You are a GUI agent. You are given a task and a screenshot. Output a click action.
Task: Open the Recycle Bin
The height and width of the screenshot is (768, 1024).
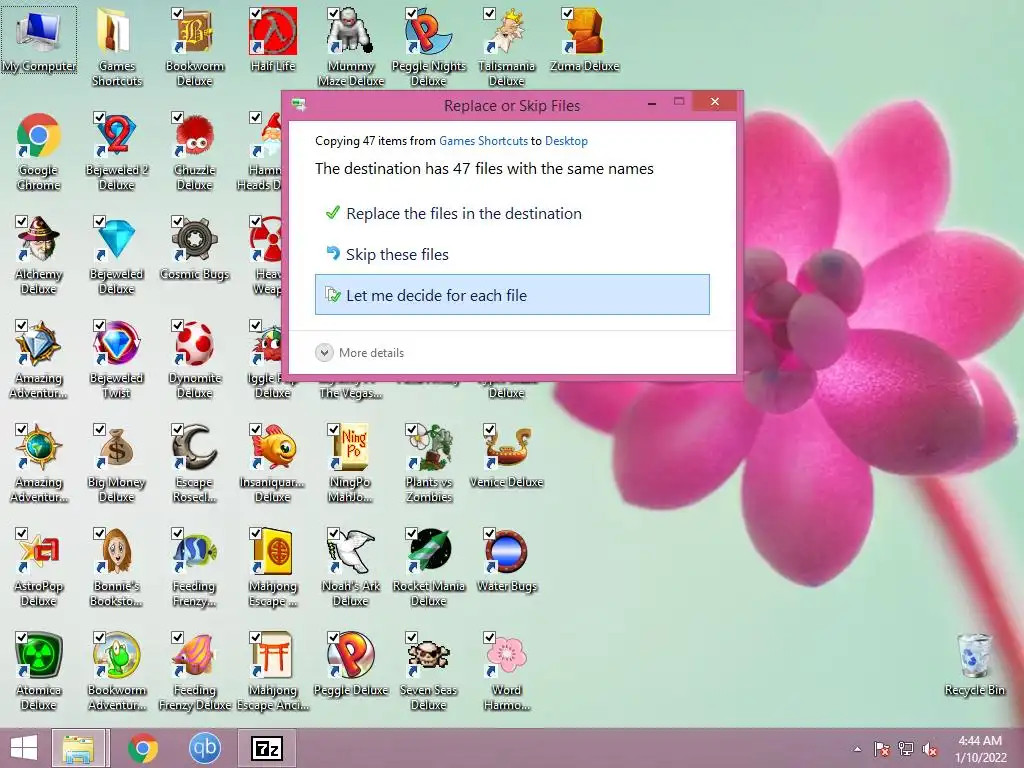(974, 656)
